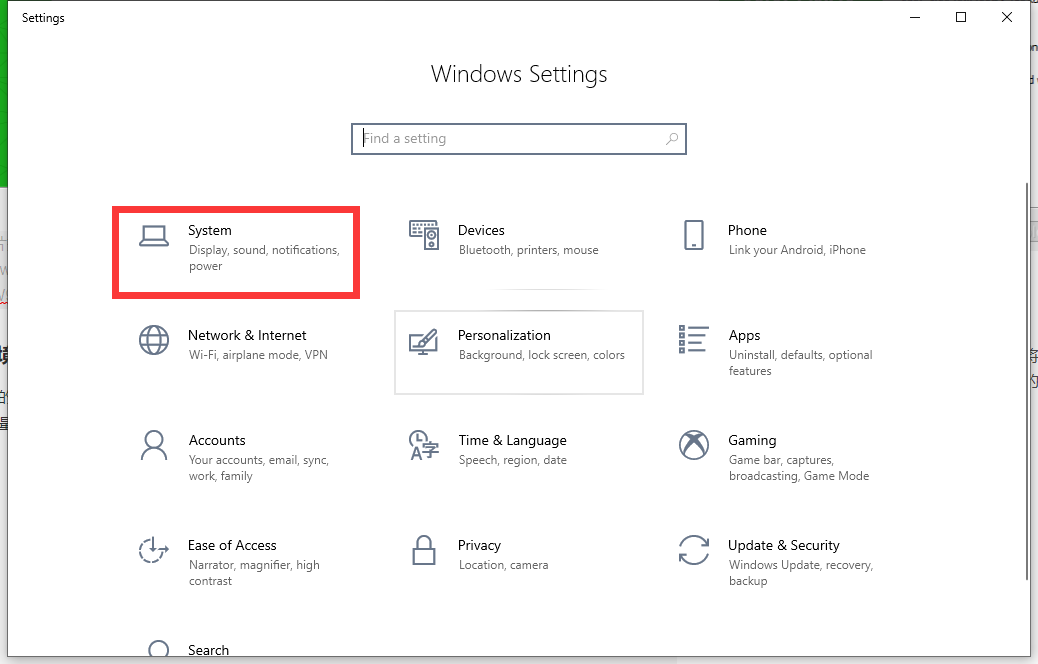Viewport: 1038px width, 664px height.
Task: Click the 'Bluetooth, printers, mouse' description
Action: click(x=528, y=250)
